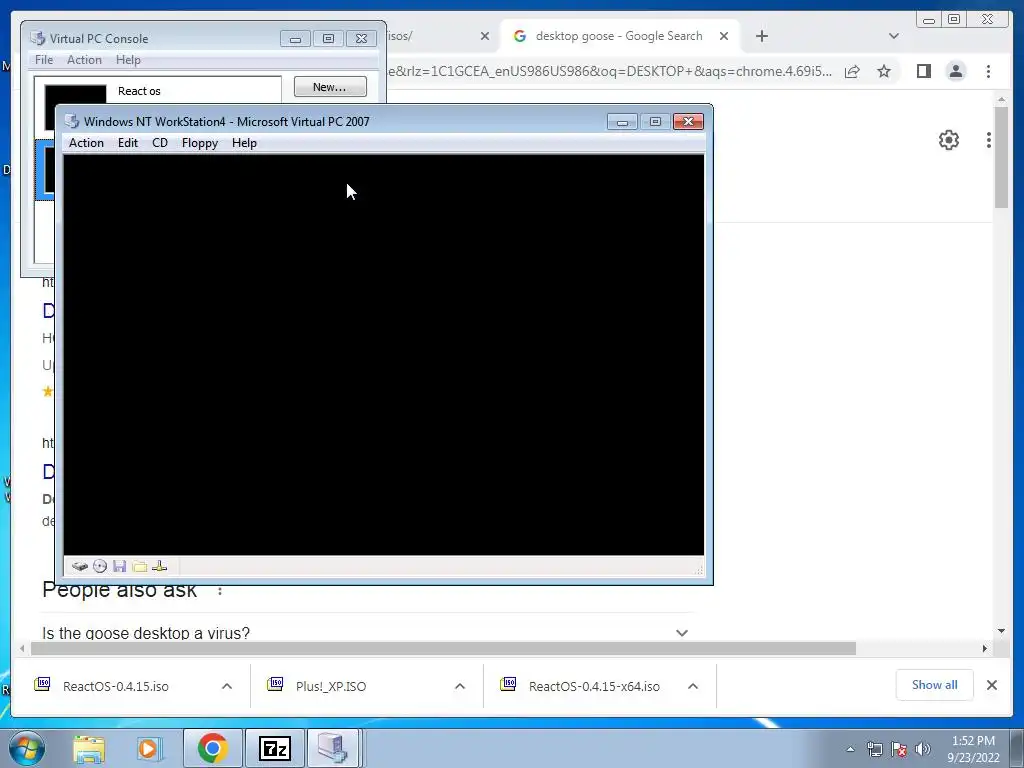Click the Show all downloads button

935,685
